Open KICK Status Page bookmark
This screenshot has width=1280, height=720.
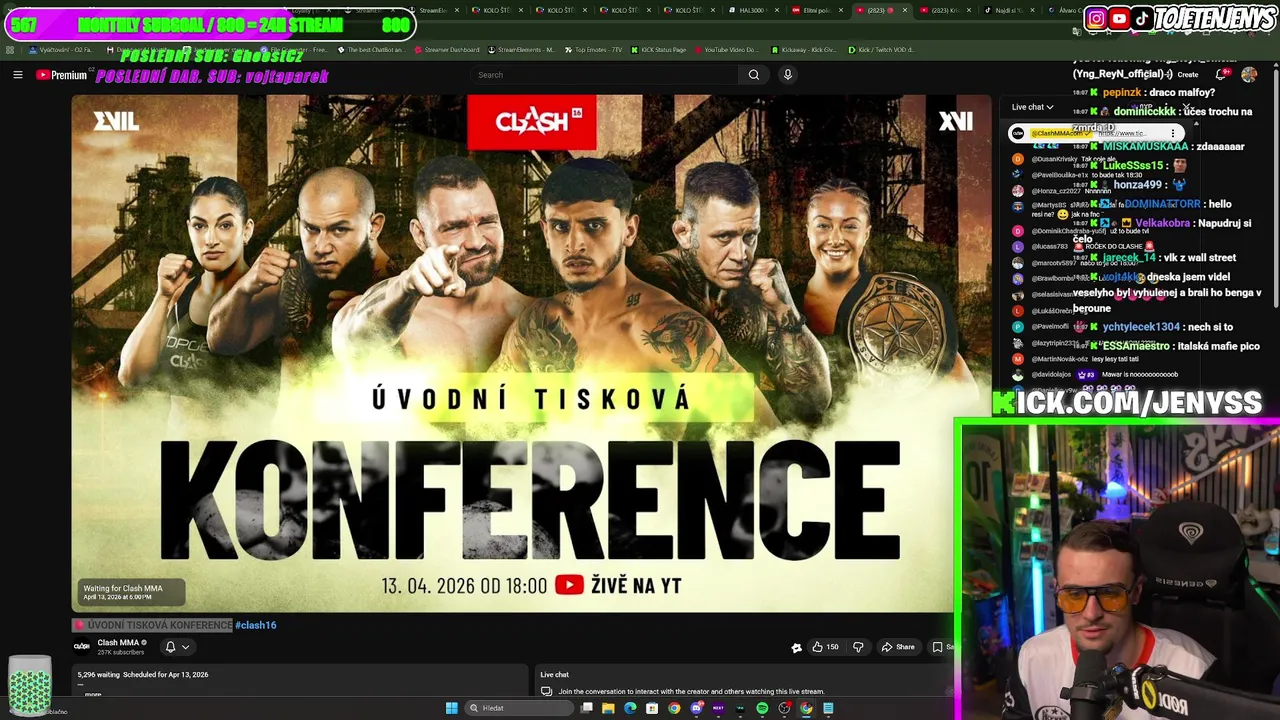659,50
